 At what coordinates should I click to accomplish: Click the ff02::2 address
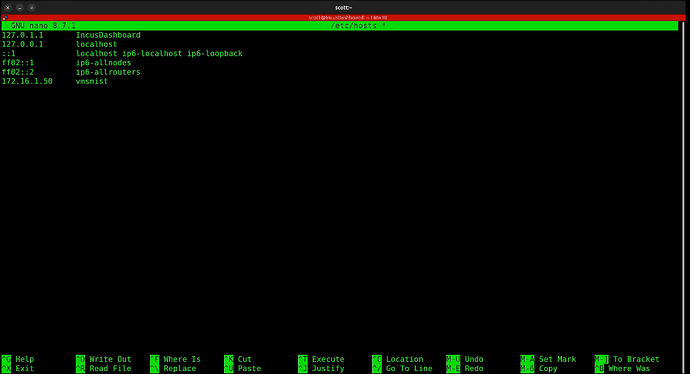click(x=18, y=72)
